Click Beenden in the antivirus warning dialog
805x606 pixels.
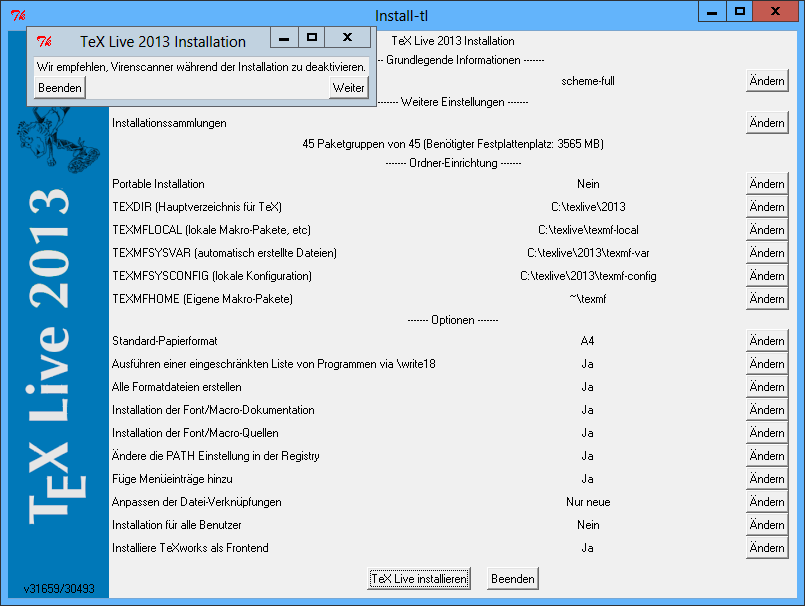pos(60,88)
